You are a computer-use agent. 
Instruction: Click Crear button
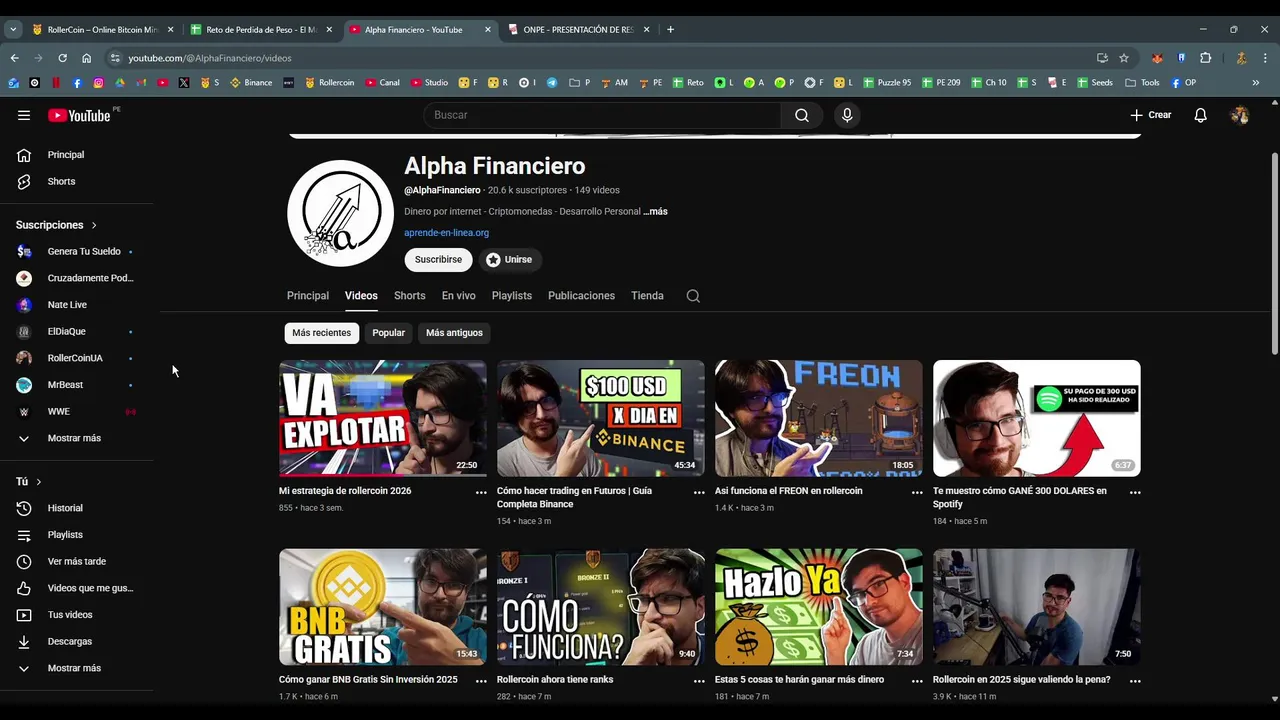point(1151,115)
